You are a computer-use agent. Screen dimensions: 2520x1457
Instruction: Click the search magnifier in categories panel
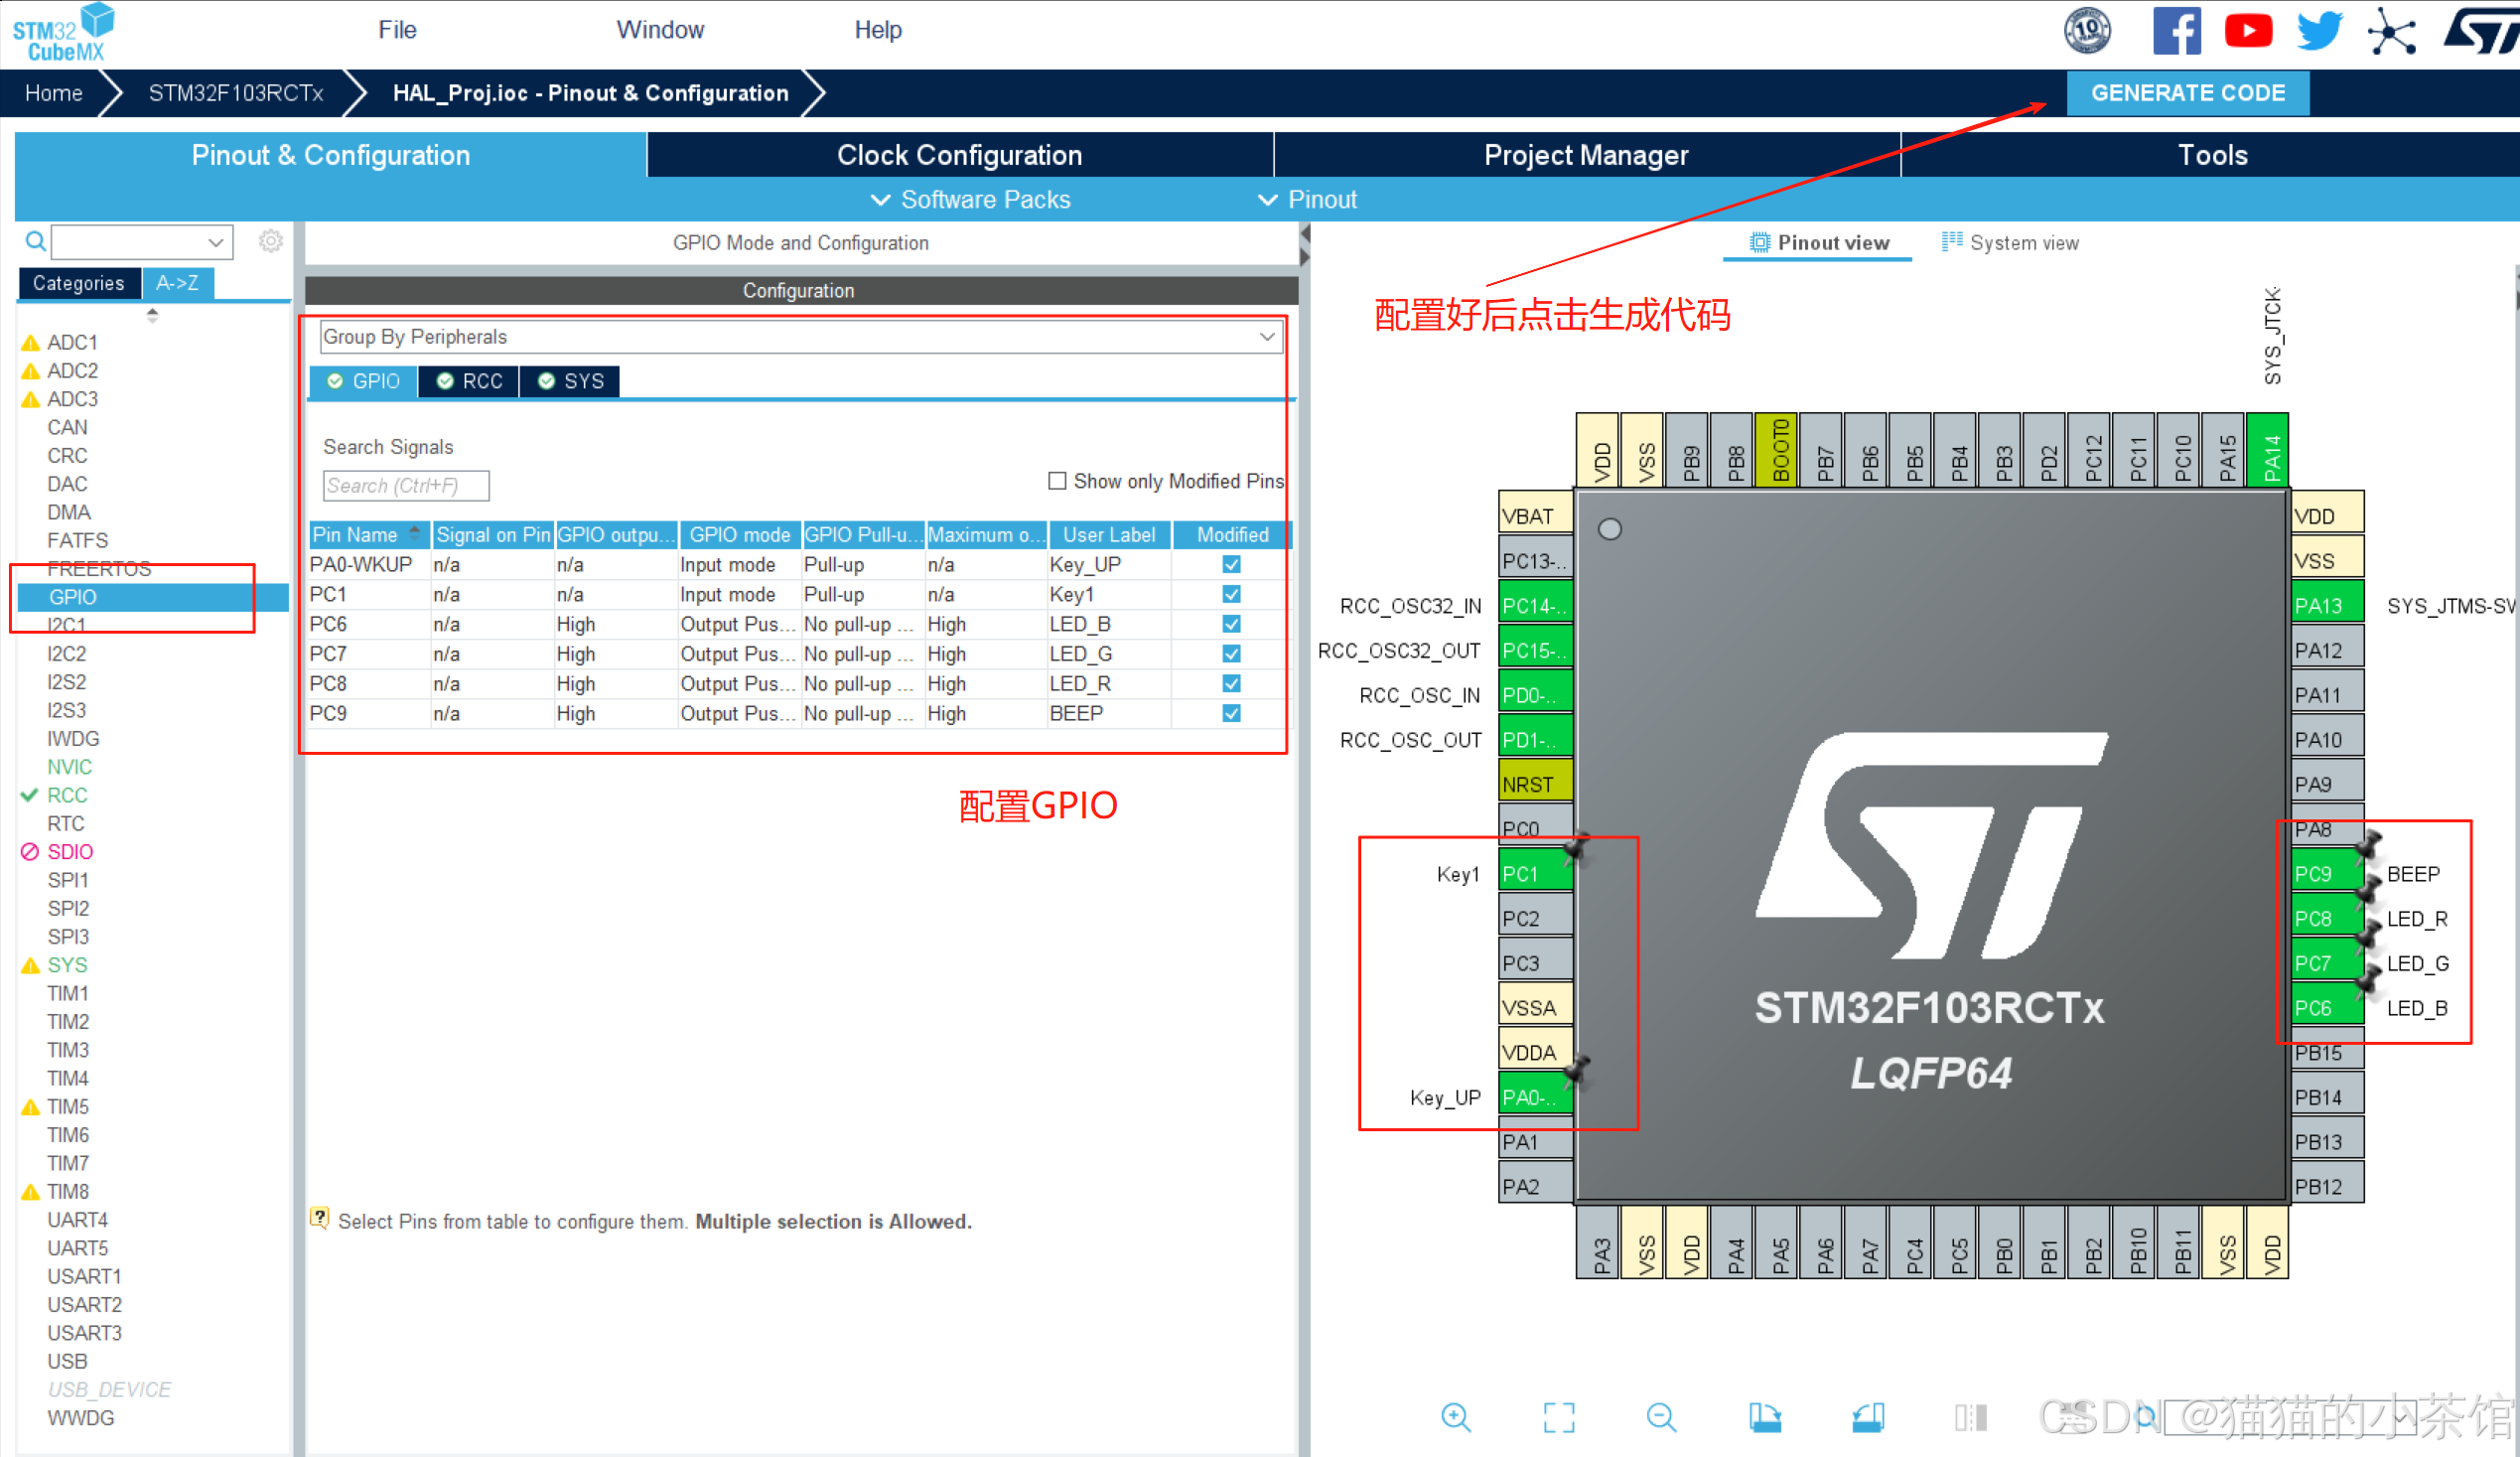click(x=35, y=241)
